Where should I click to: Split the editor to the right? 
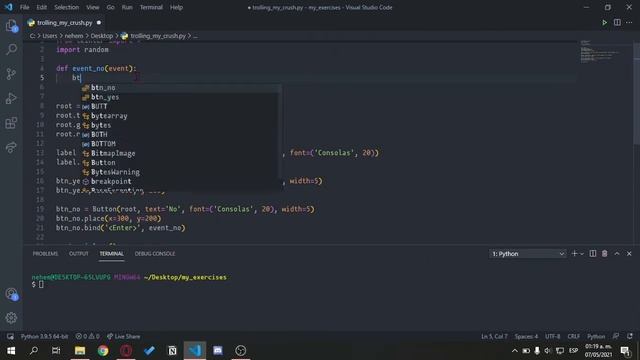(617, 23)
